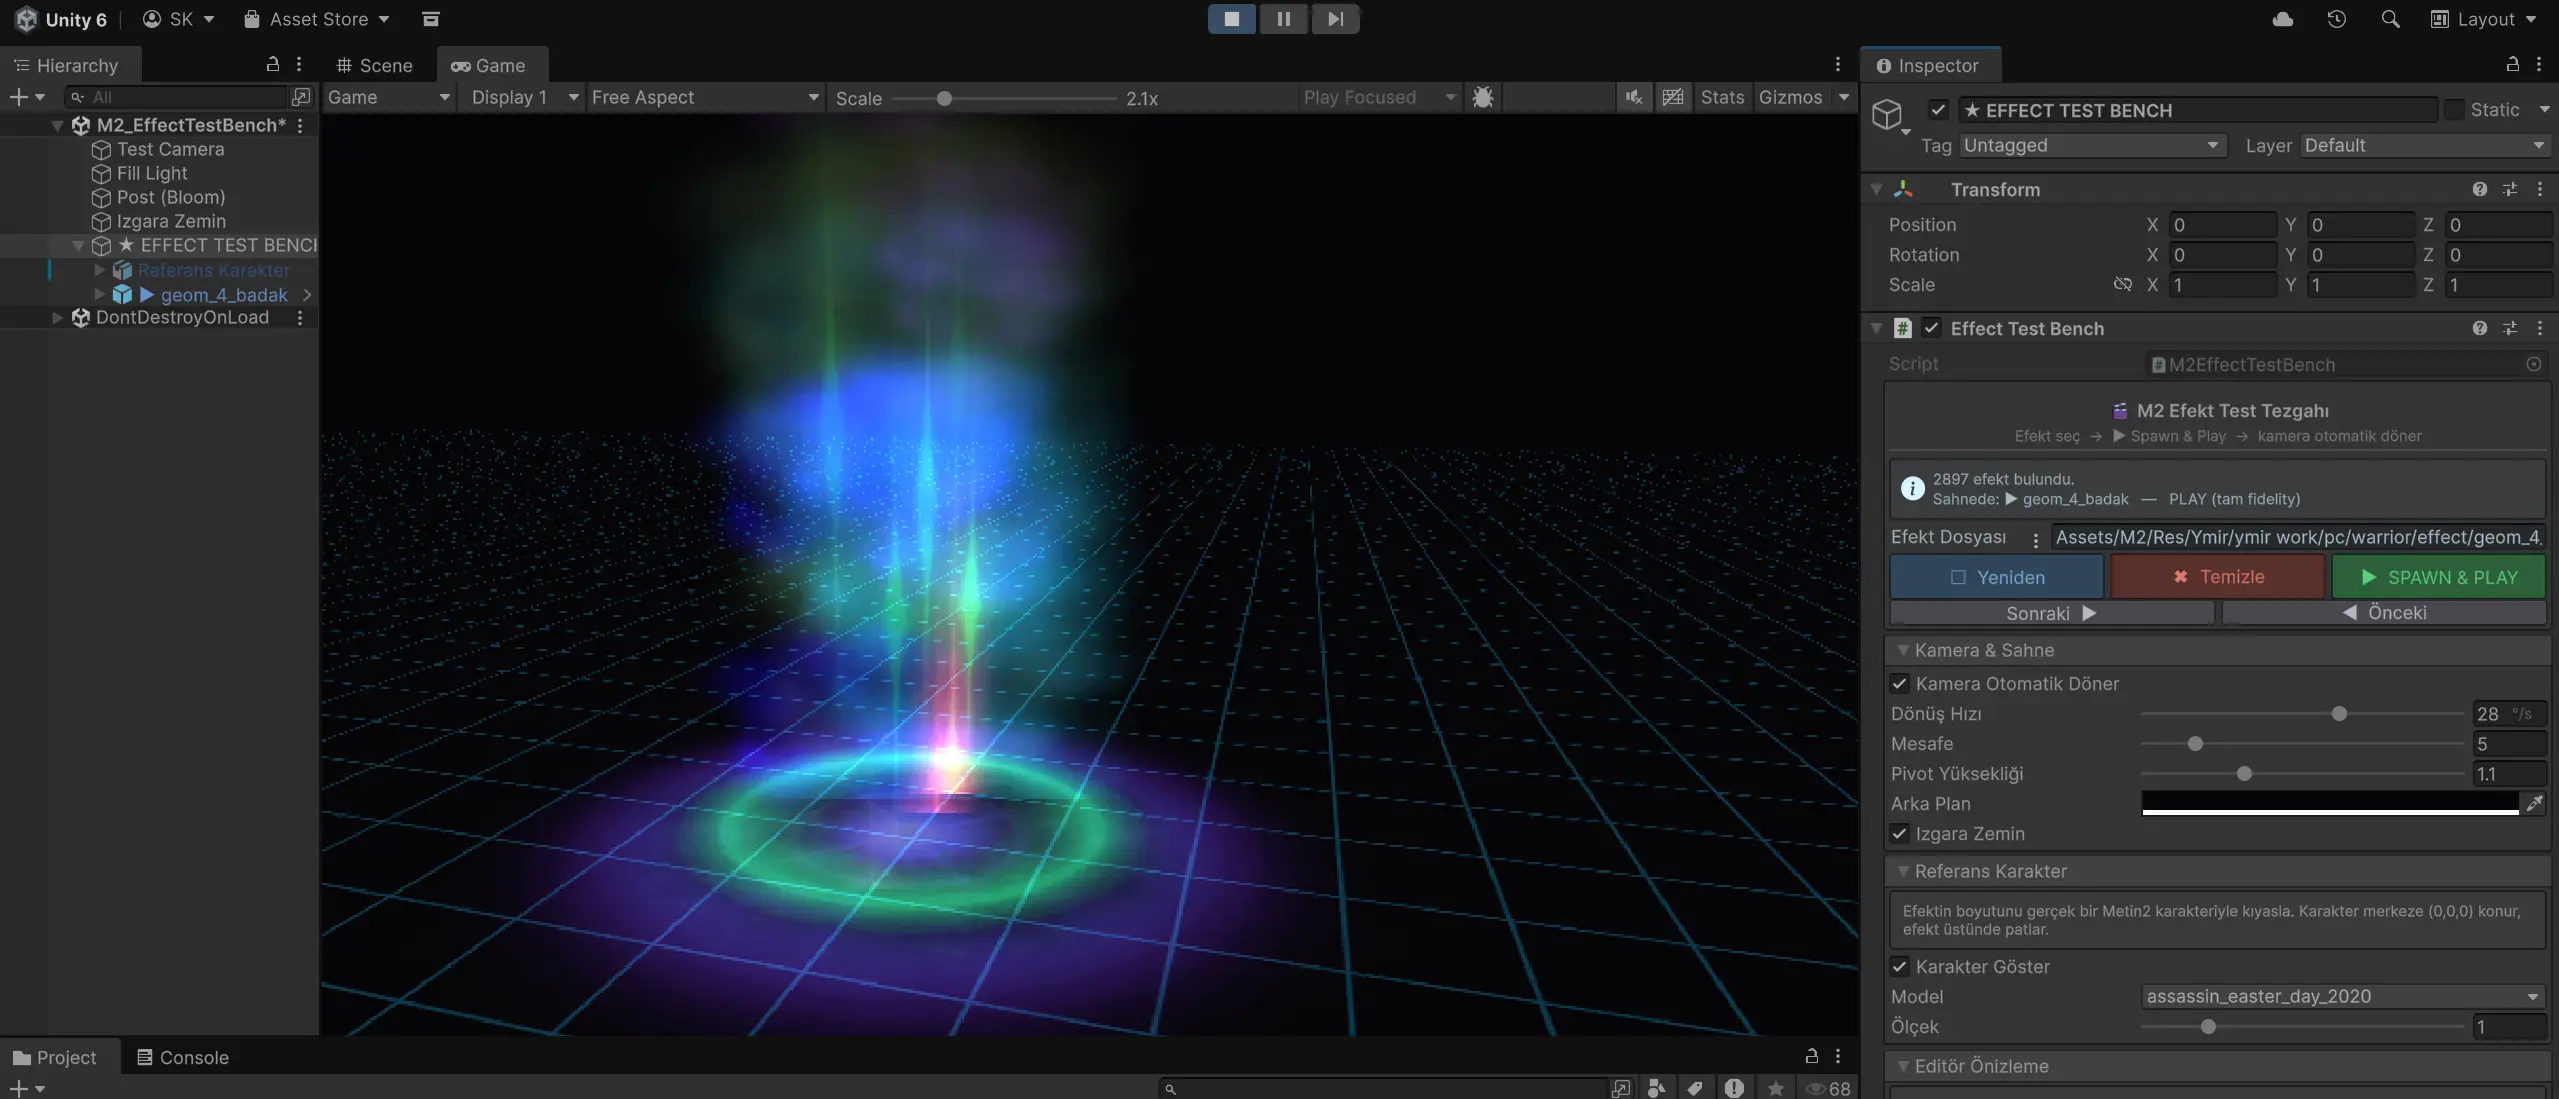The width and height of the screenshot is (2559, 1099).
Task: Open the SK account dropdown
Action: point(179,19)
